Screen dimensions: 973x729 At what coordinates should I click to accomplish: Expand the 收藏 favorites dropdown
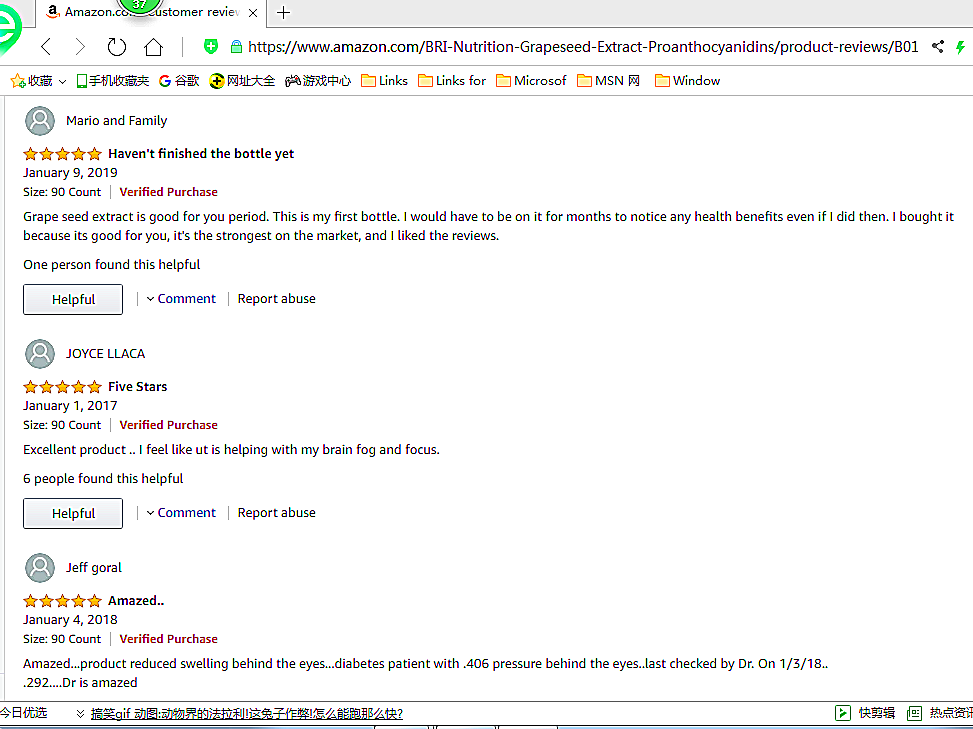(62, 81)
